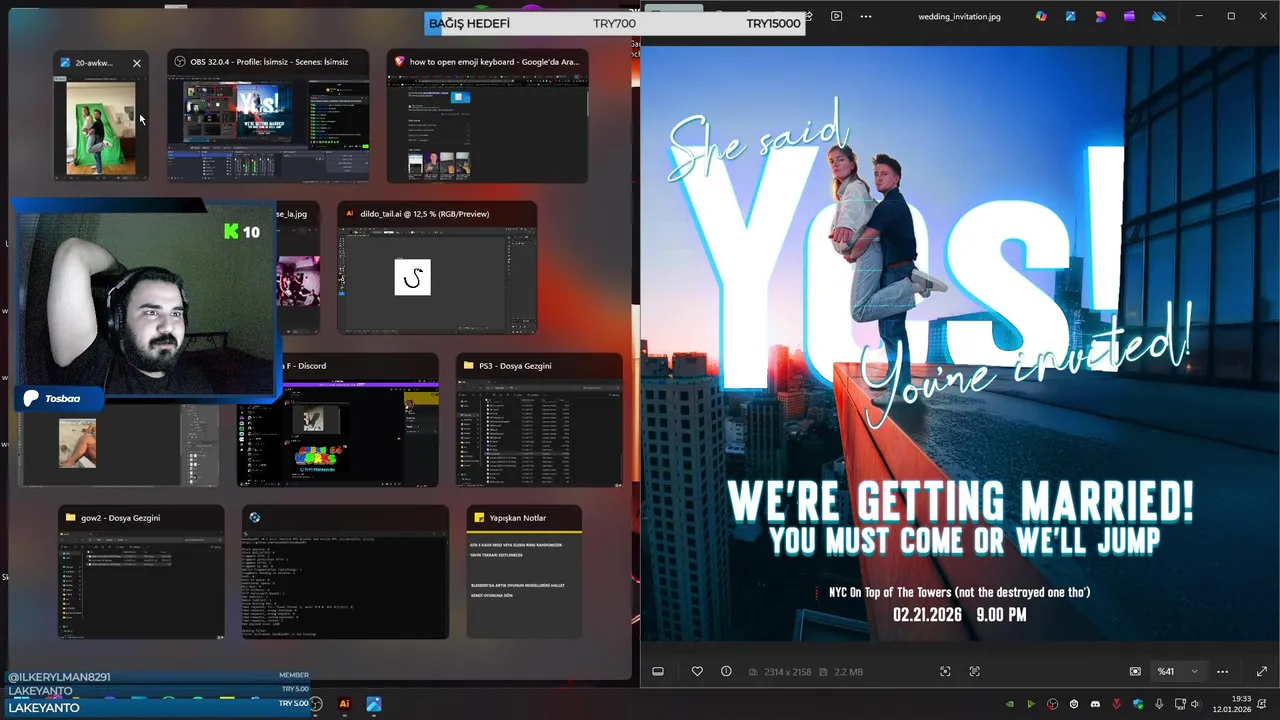Open the three-dot menu beside zoom dropdown

pos(1222,671)
